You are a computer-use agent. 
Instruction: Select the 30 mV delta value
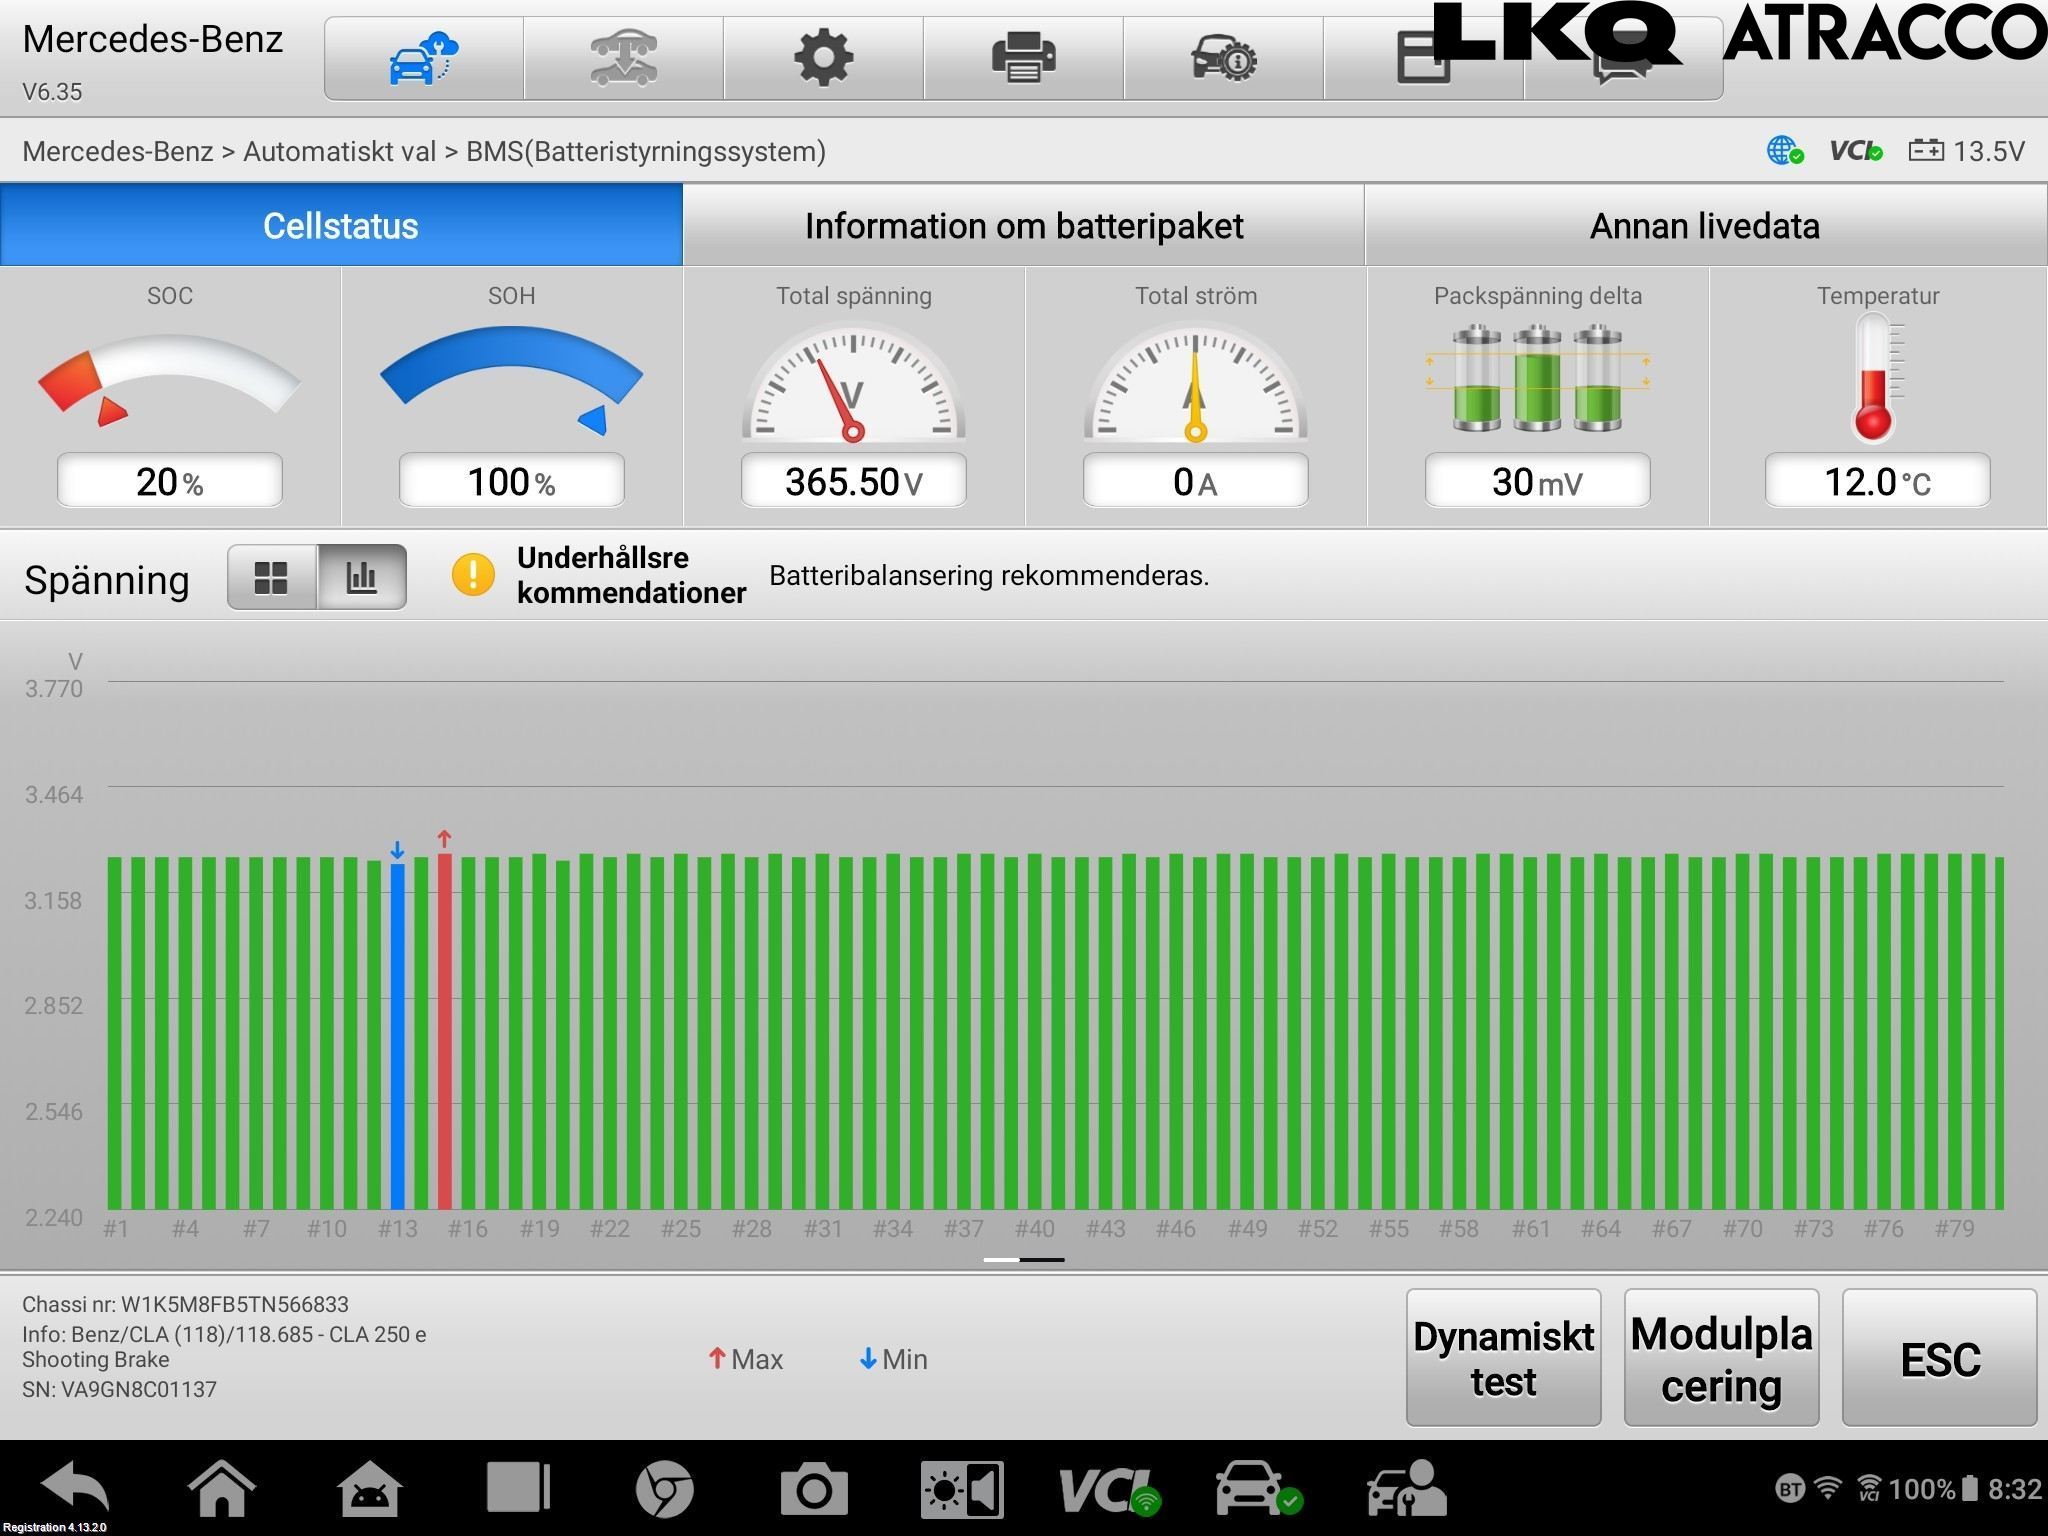tap(1537, 481)
